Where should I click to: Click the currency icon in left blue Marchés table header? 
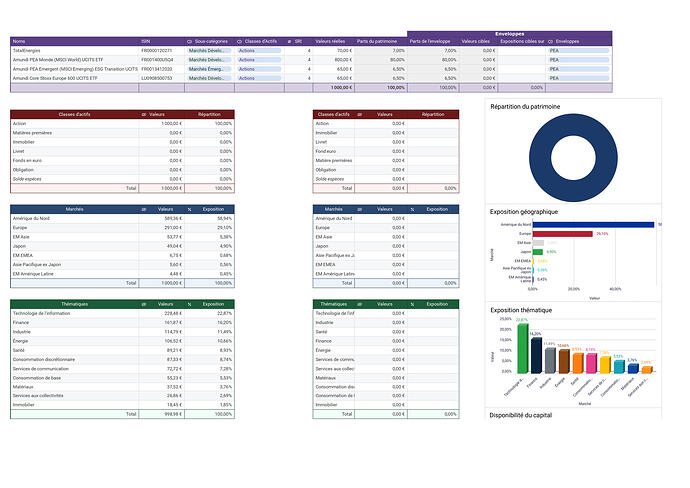[x=143, y=209]
